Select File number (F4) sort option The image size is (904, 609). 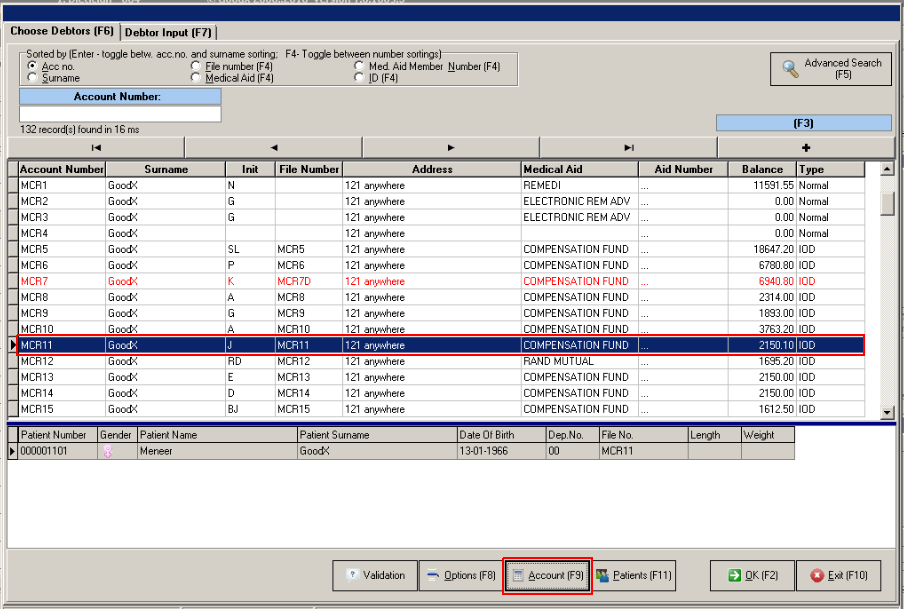196,67
